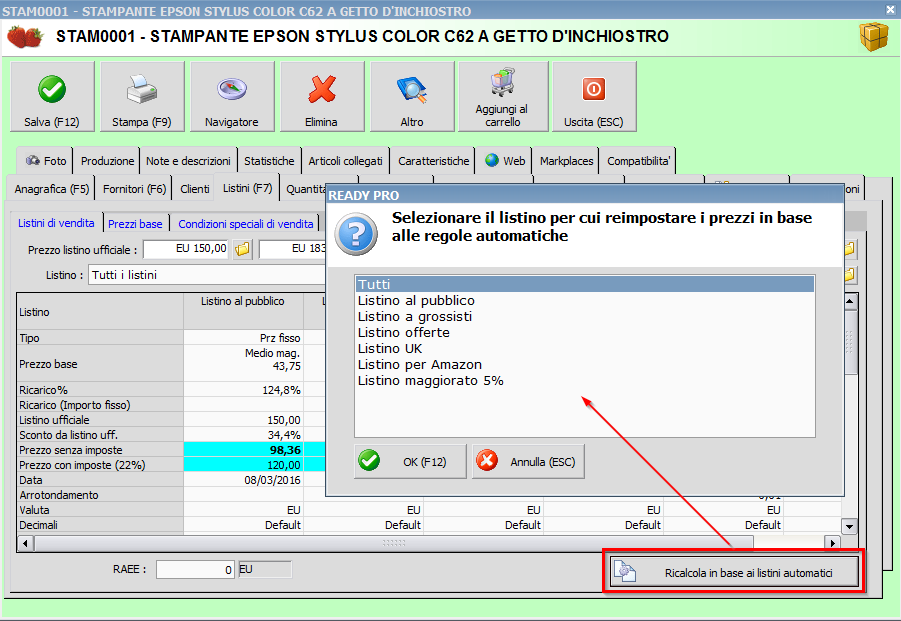Click the Prezzo con imposte (22%) row label

[x=82, y=465]
